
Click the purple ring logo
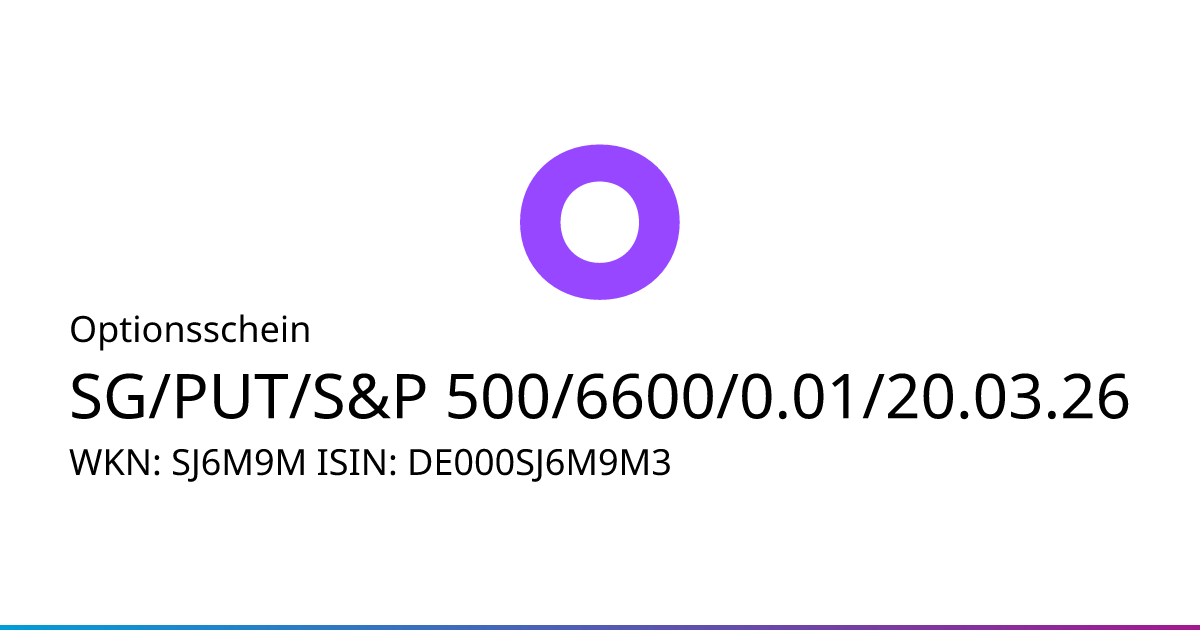600,221
